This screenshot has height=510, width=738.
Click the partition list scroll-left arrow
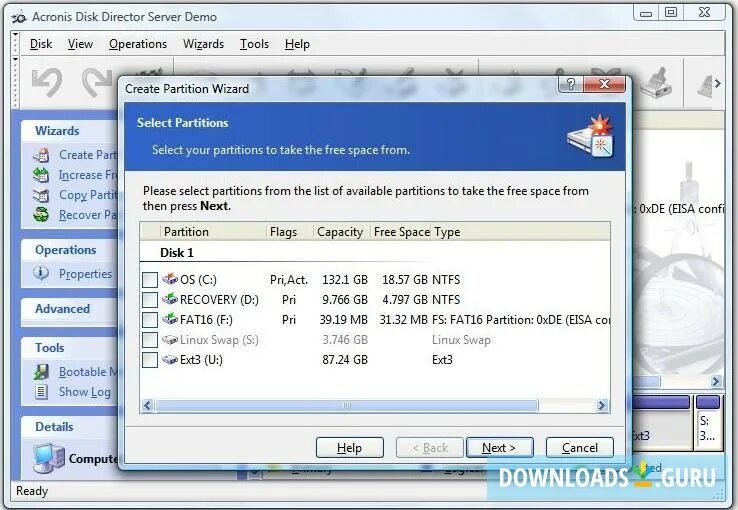[148, 405]
